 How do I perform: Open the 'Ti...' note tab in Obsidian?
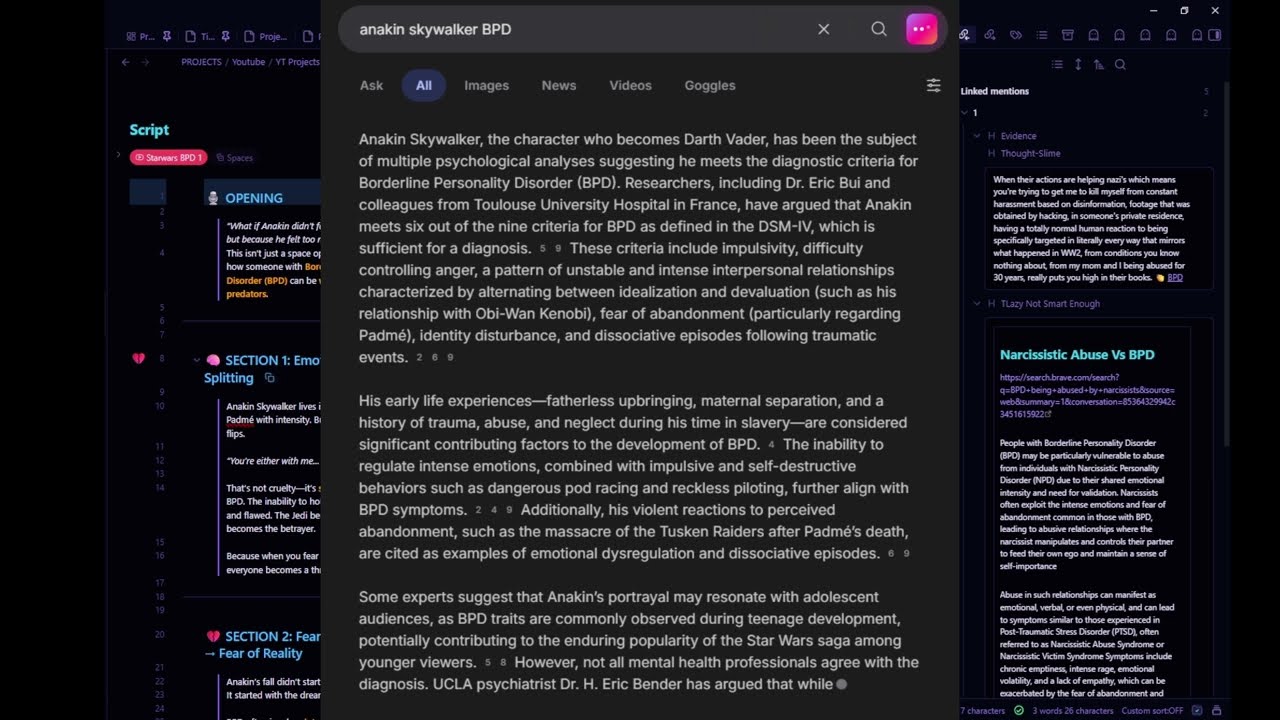pyautogui.click(x=200, y=36)
